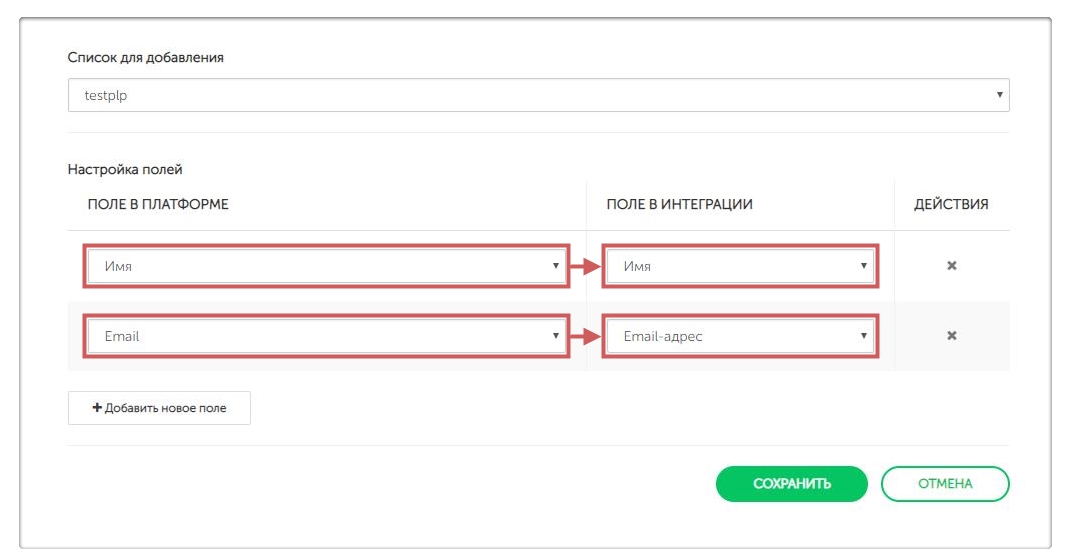The height and width of the screenshot is (559, 1068).
Task: Delete the Email field mapping row
Action: click(x=952, y=336)
